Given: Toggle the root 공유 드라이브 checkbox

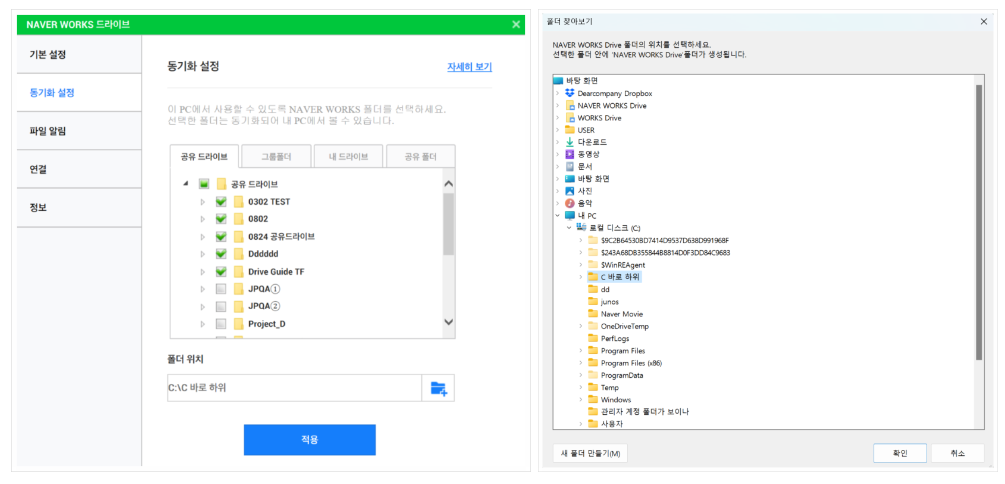Looking at the screenshot, I should tap(204, 184).
